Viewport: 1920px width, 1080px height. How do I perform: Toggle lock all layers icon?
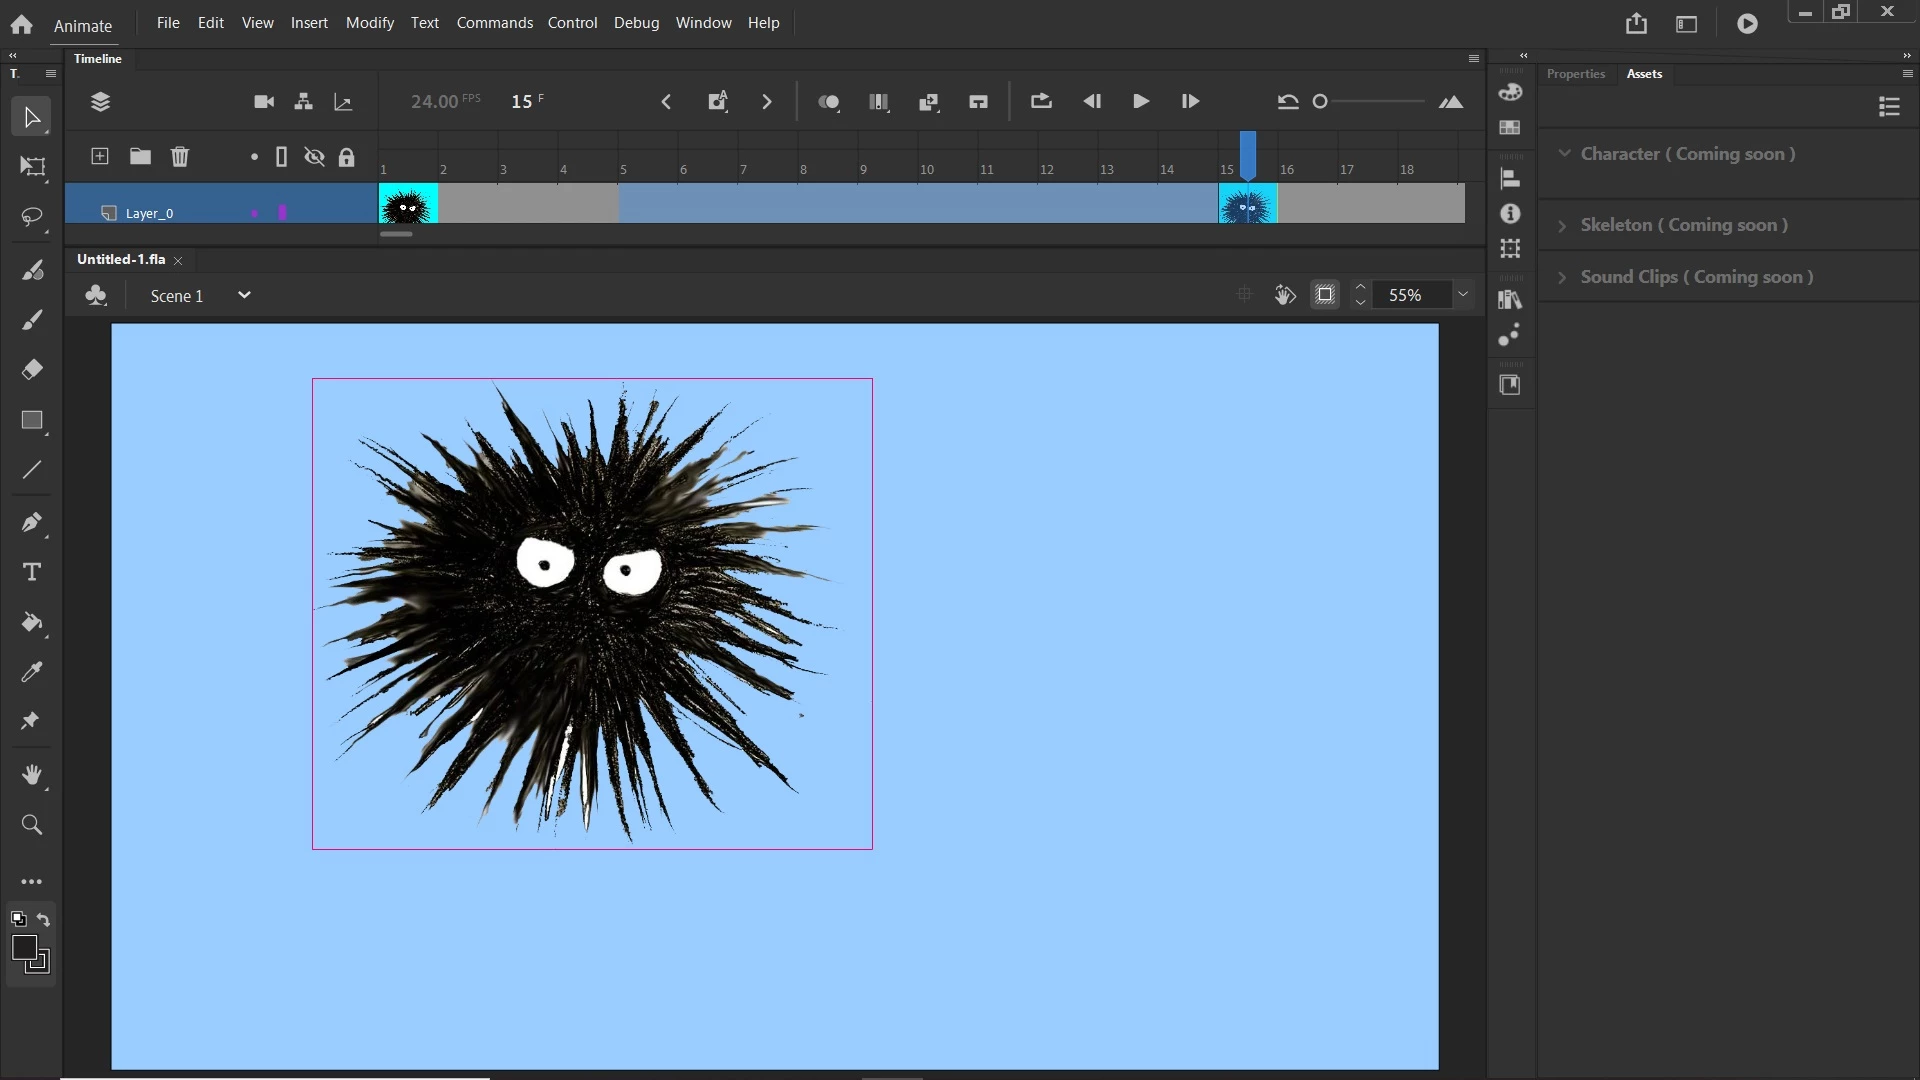pos(346,157)
